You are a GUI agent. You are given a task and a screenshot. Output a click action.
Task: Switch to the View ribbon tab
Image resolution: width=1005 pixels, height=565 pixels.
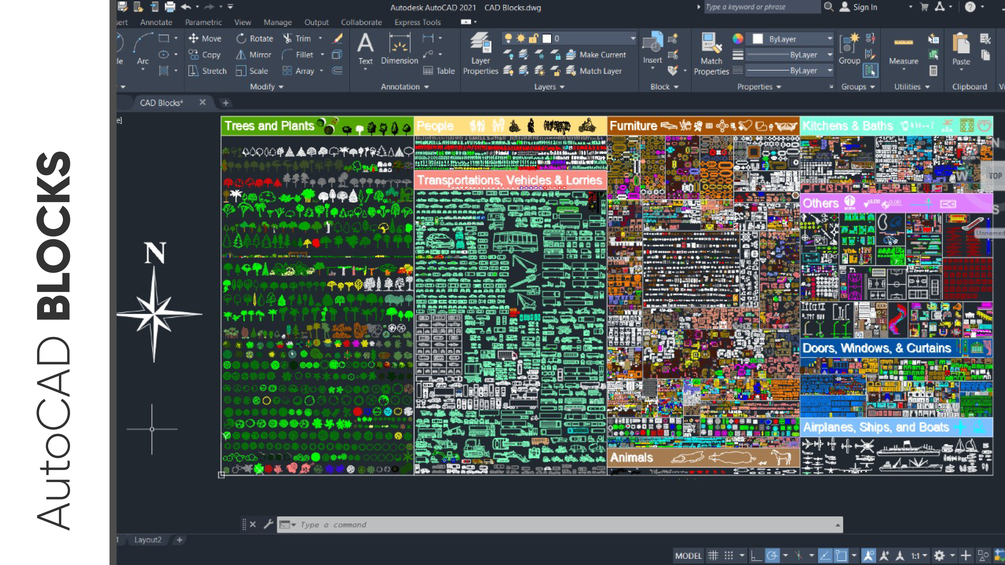(242, 22)
